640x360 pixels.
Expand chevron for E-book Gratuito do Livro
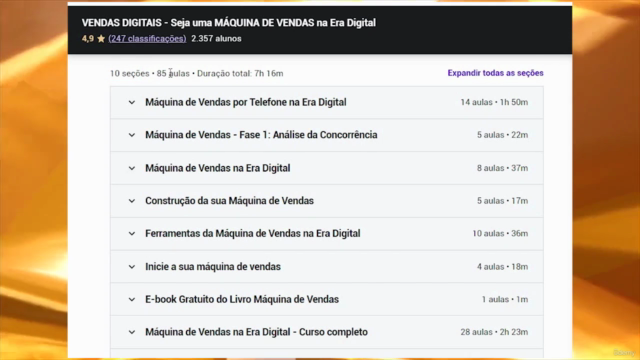pos(131,300)
